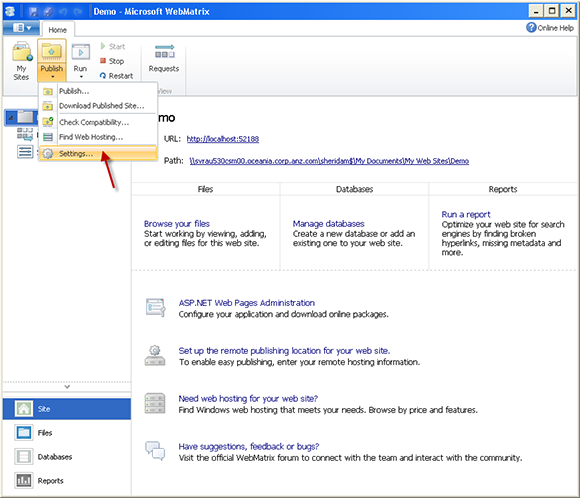Open the Requests view icon
The image size is (580, 498).
(164, 52)
